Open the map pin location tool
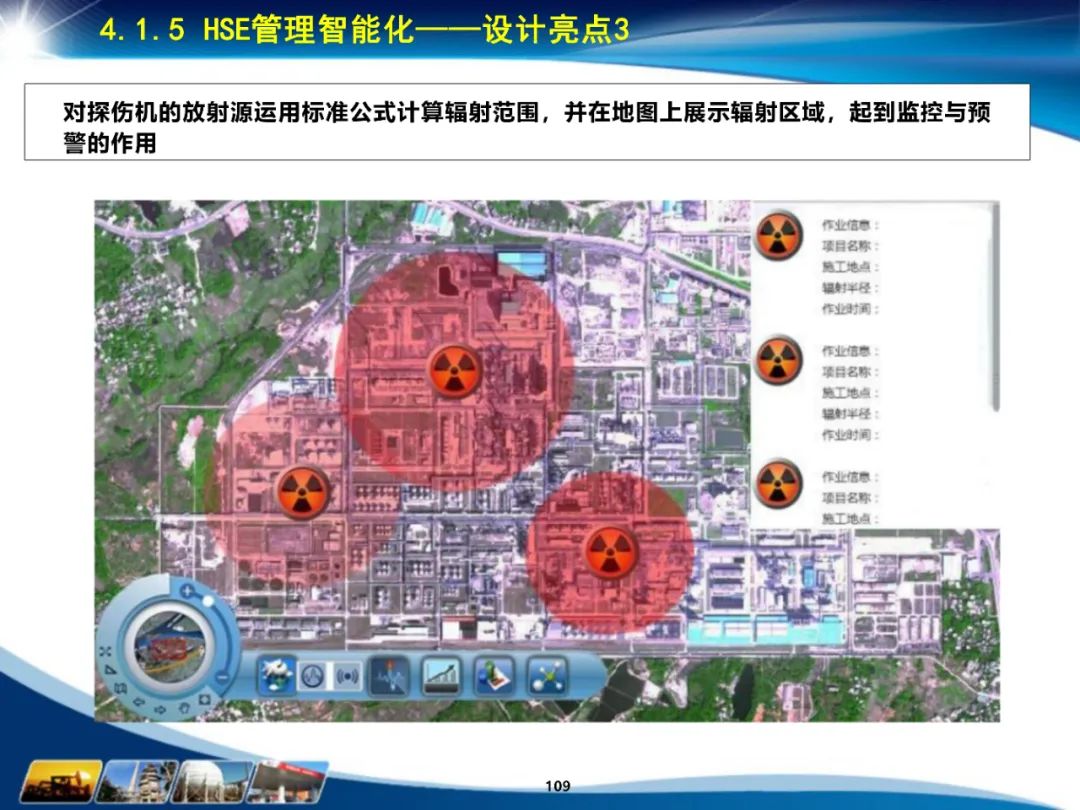This screenshot has width=1080, height=810. pyautogui.click(x=495, y=675)
